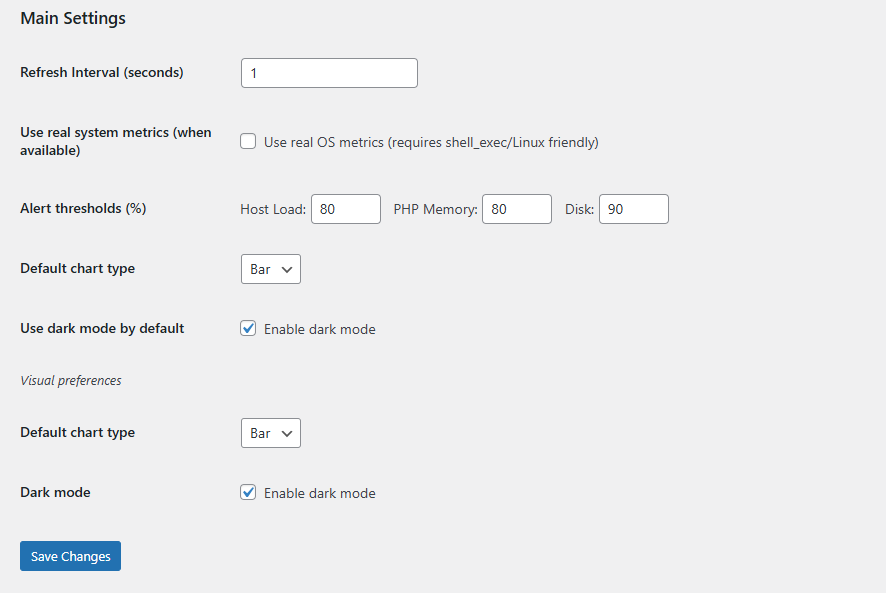The height and width of the screenshot is (593, 886).
Task: Focus the Disk threshold field
Action: (x=634, y=209)
